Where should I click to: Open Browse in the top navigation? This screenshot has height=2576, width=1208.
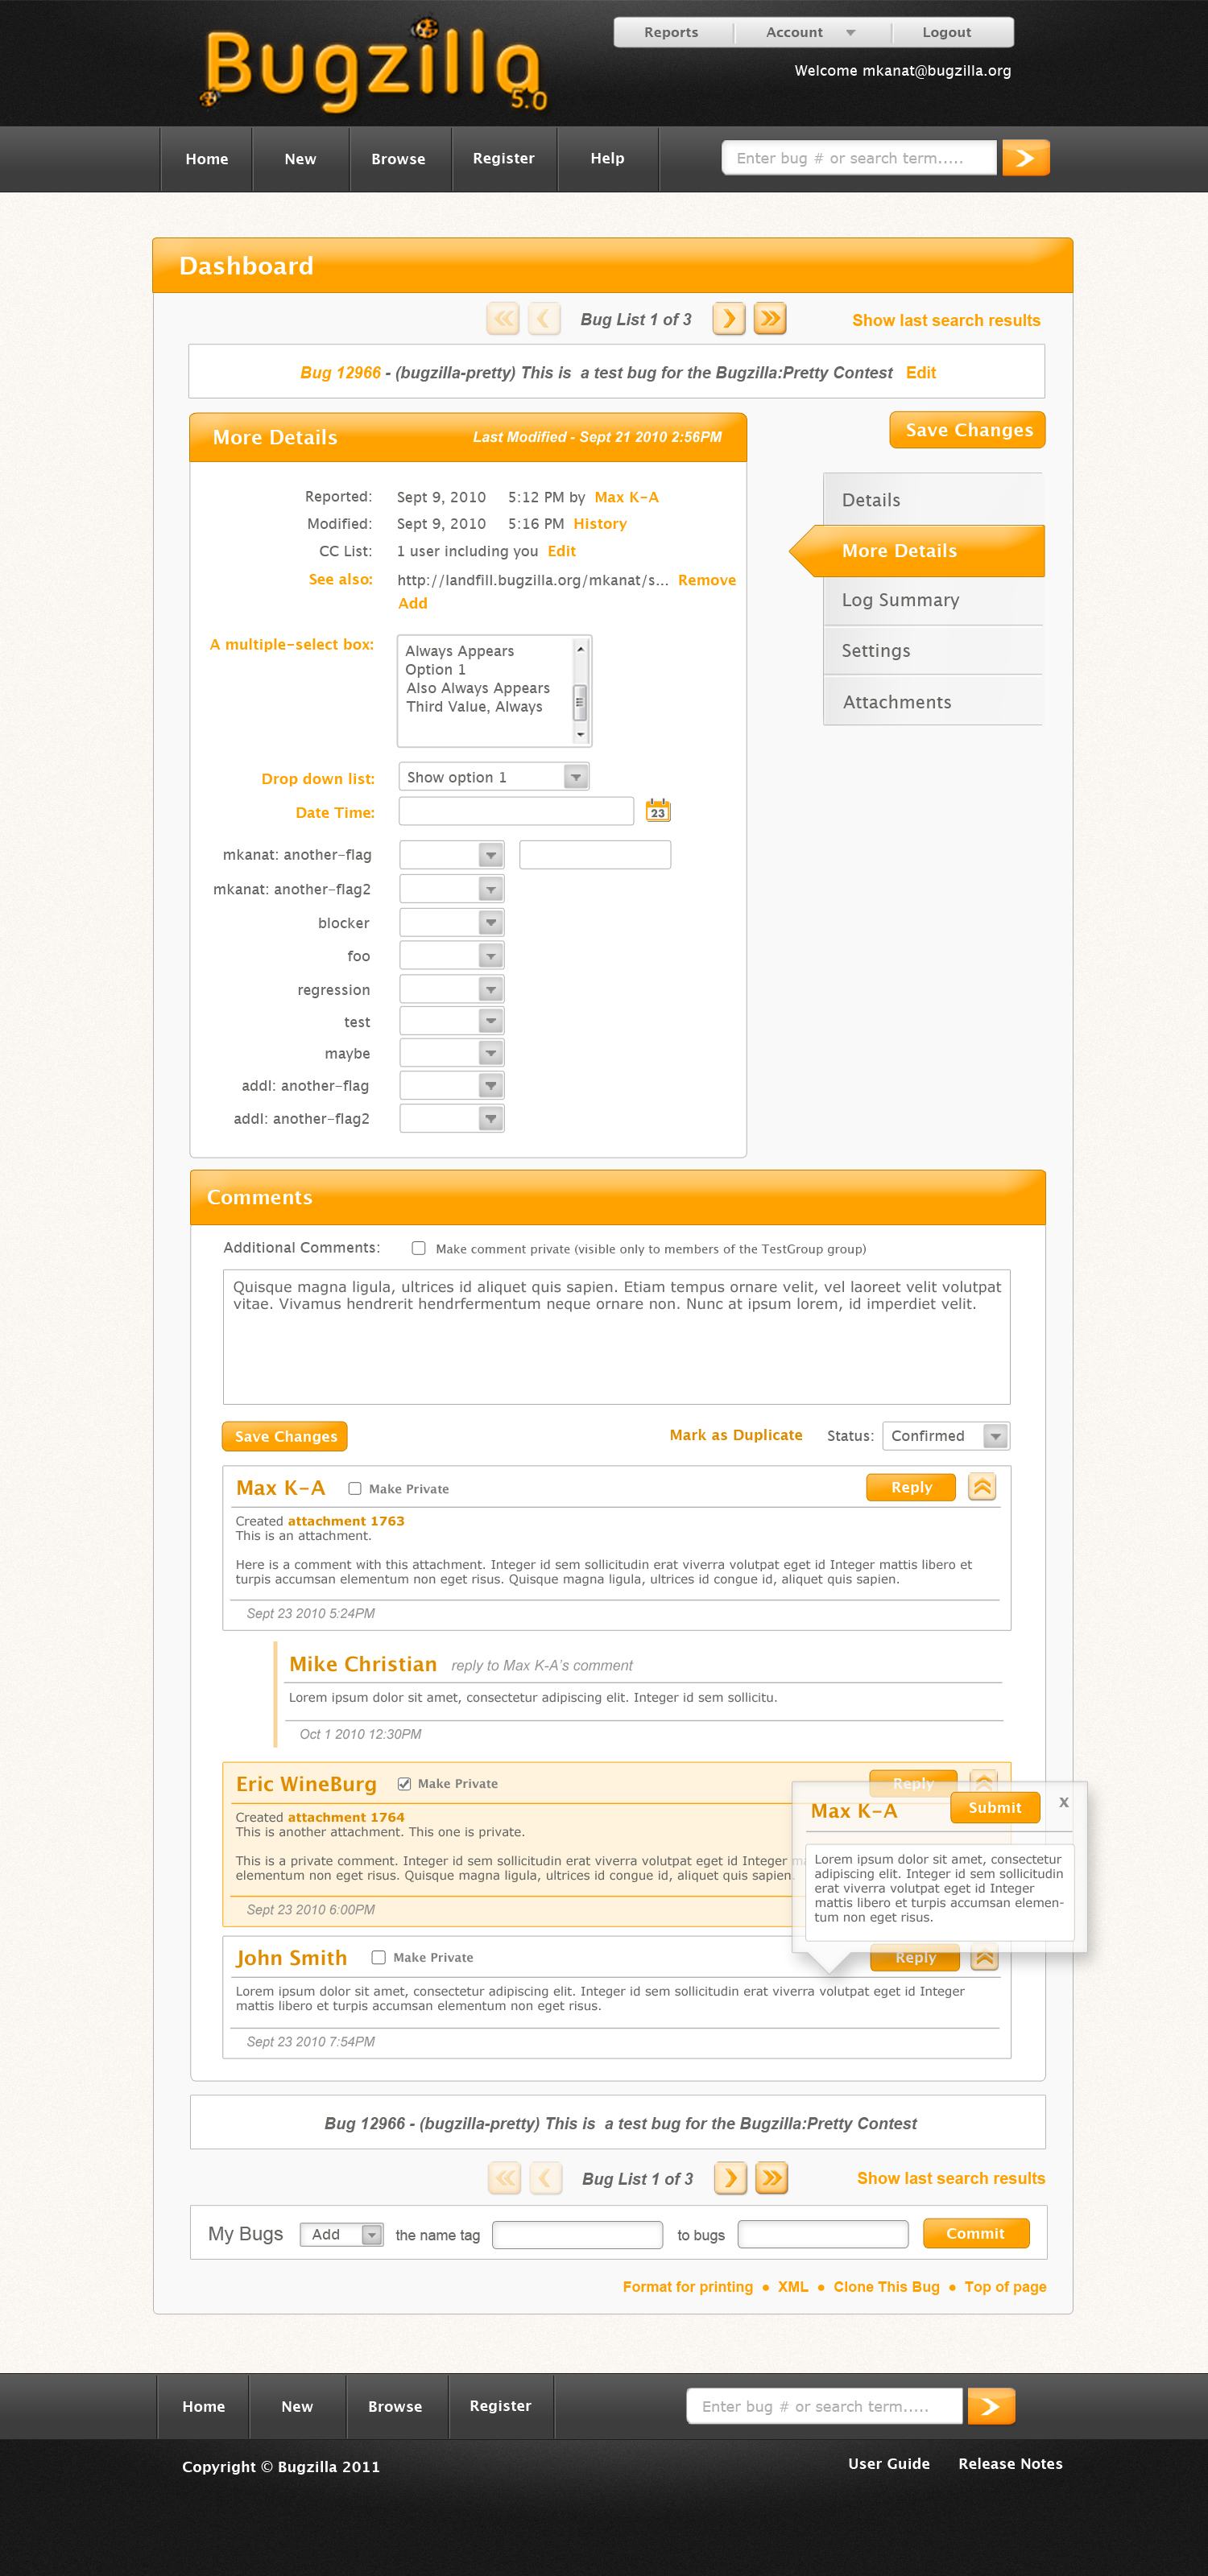click(x=399, y=159)
